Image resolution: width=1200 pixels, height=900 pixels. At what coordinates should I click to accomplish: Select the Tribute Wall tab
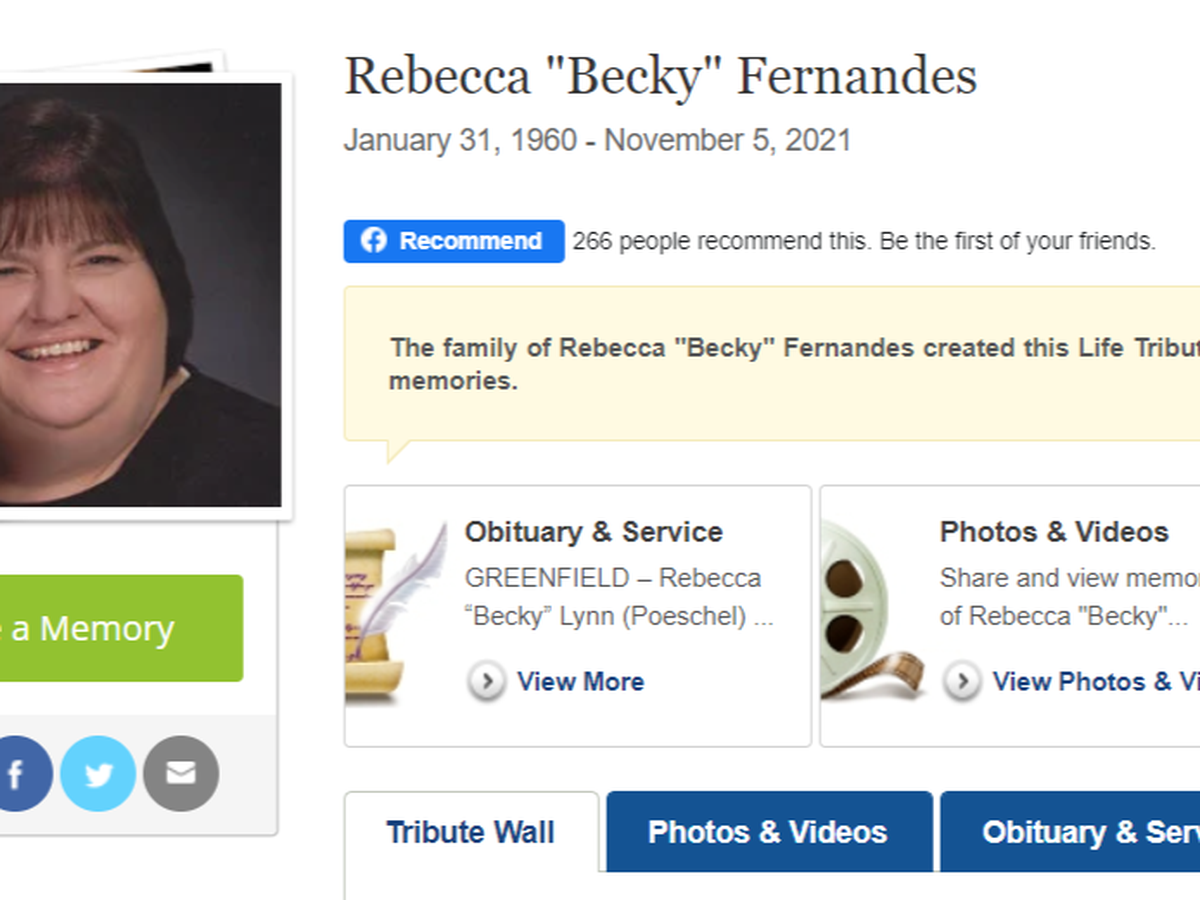click(x=470, y=832)
